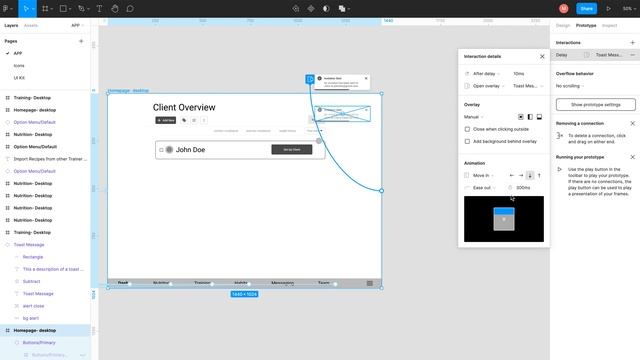
Task: Dismiss the Running your prototype tip
Action: [632, 157]
